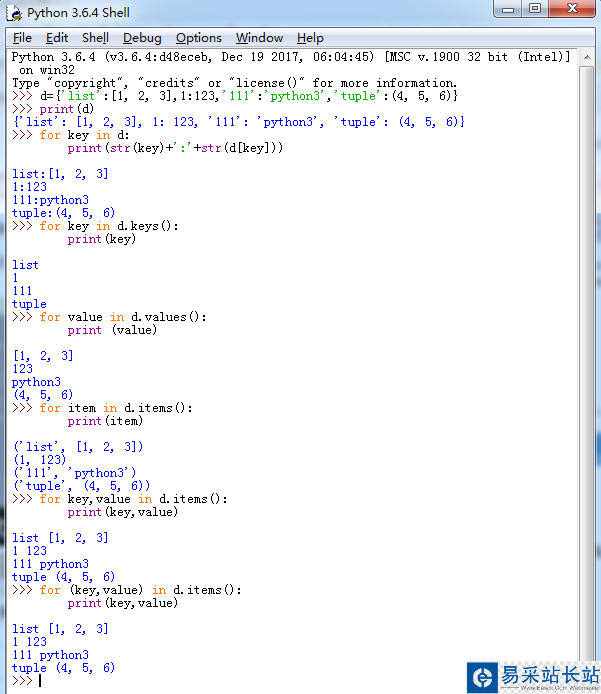Click the line 'for key in d:'
The height and width of the screenshot is (694, 601).
[84, 135]
